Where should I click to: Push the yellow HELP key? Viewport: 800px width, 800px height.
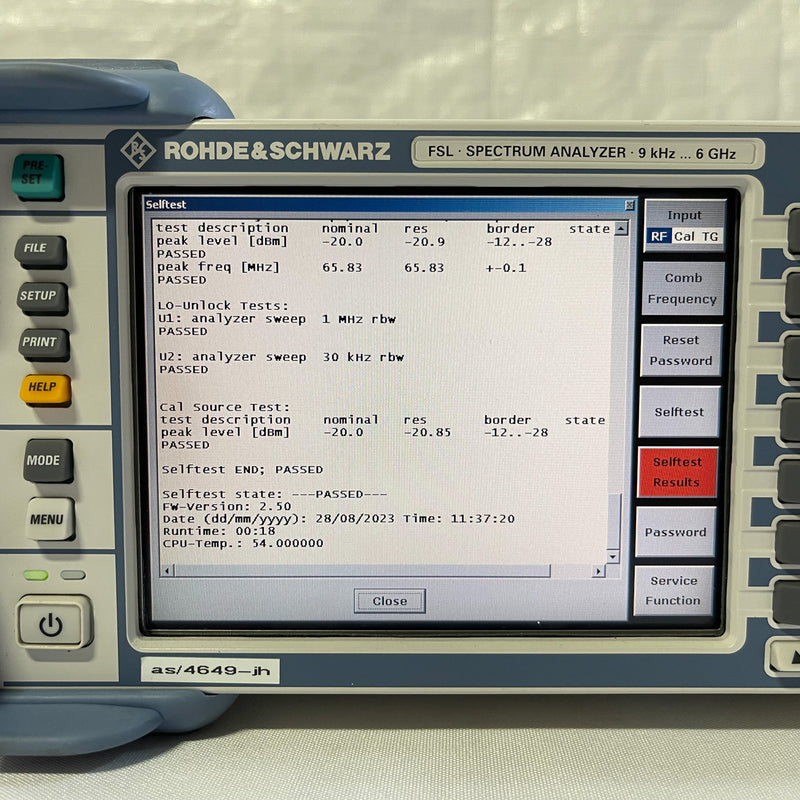point(45,389)
